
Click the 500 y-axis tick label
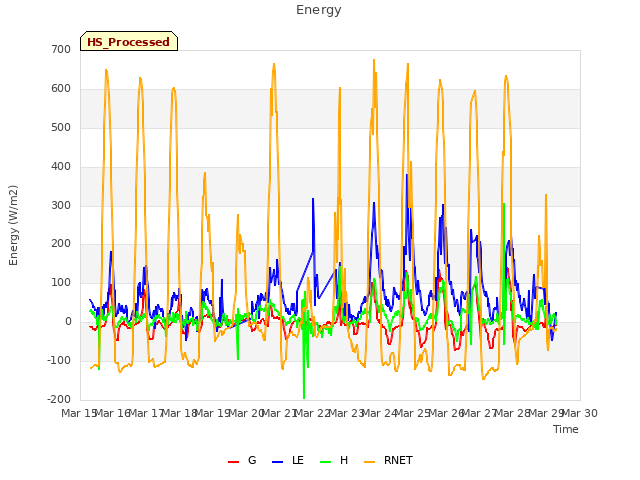[61, 127]
